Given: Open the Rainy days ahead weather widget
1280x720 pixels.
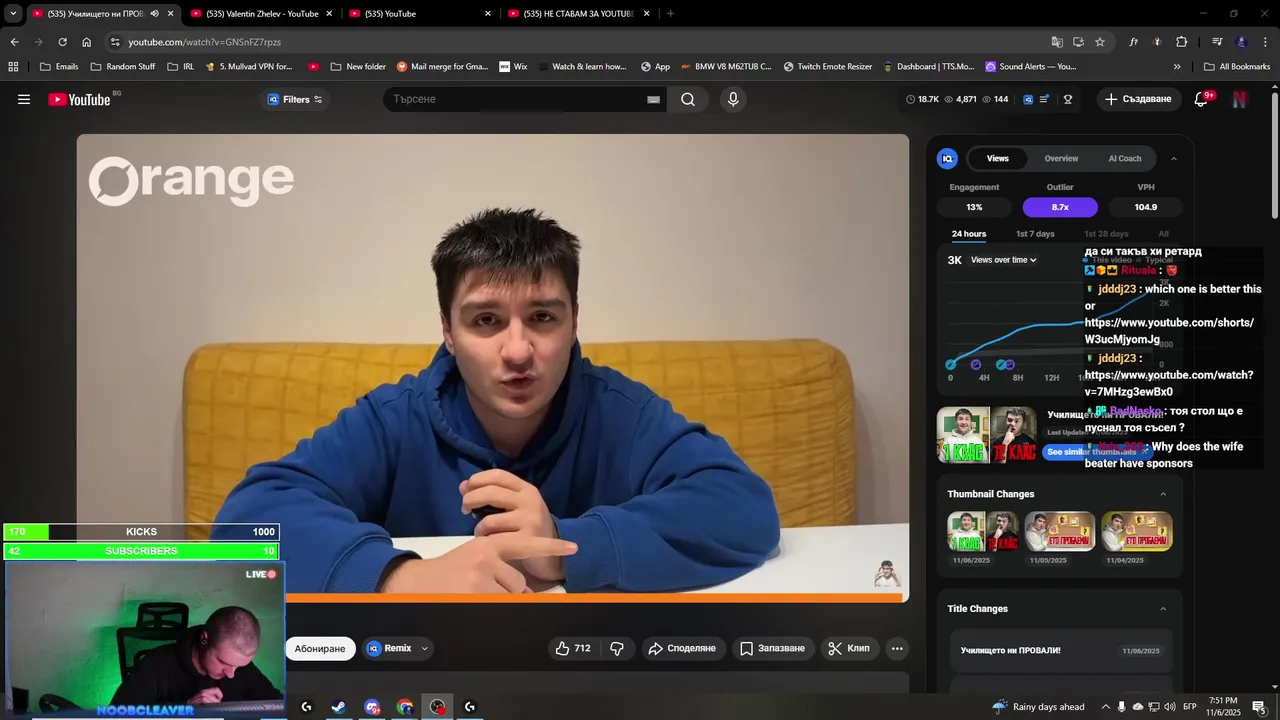Looking at the screenshot, I should 1038,707.
